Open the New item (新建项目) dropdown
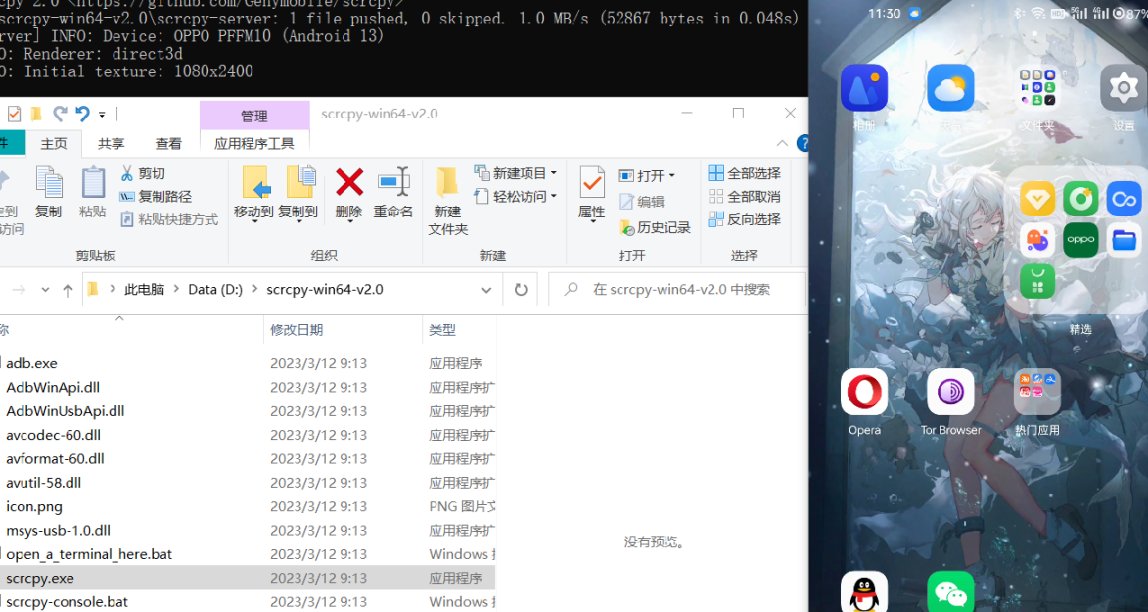1148x612 pixels. [554, 173]
